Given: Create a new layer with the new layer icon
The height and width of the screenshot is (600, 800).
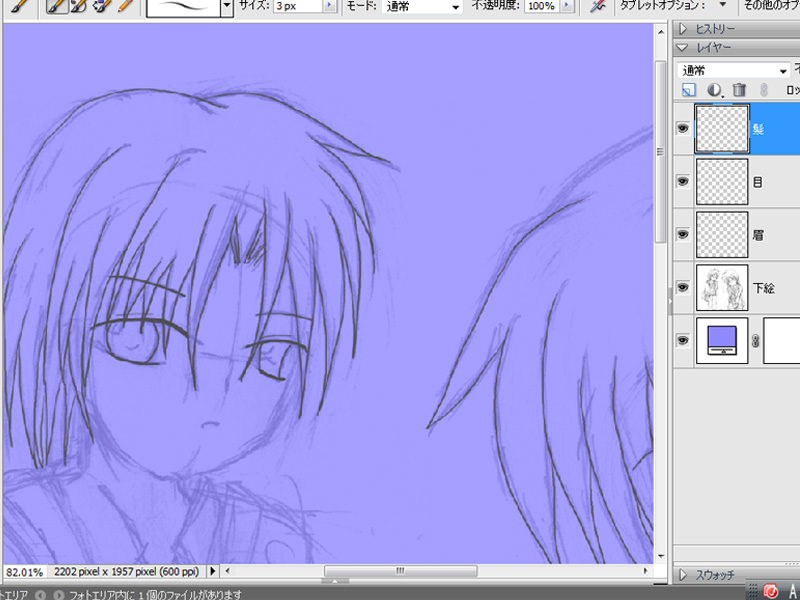Looking at the screenshot, I should [x=688, y=90].
